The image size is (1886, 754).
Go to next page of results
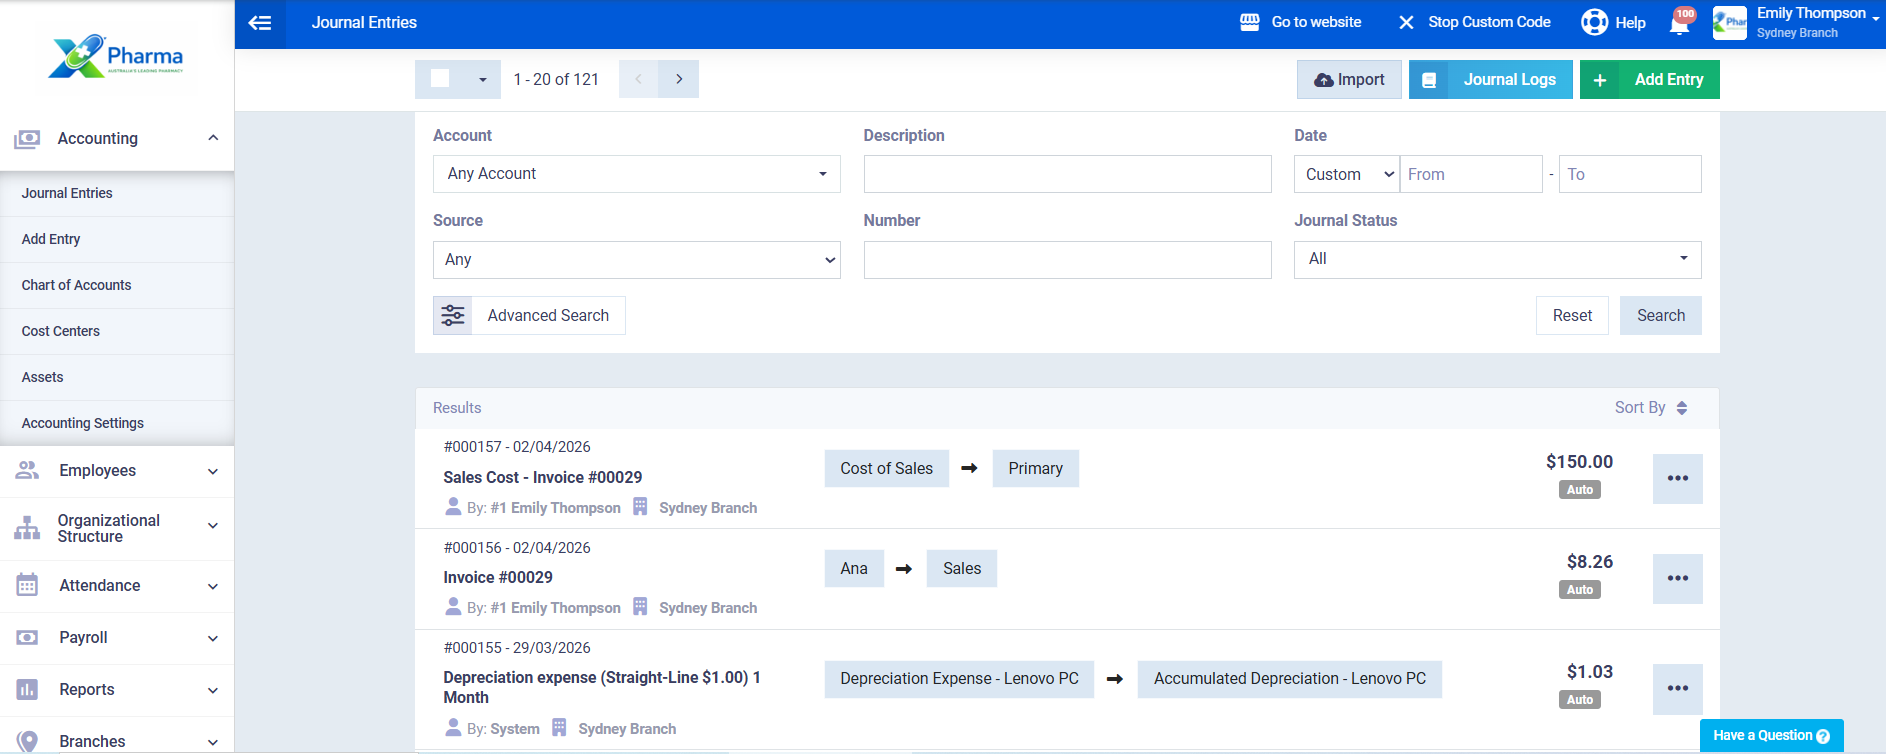679,79
